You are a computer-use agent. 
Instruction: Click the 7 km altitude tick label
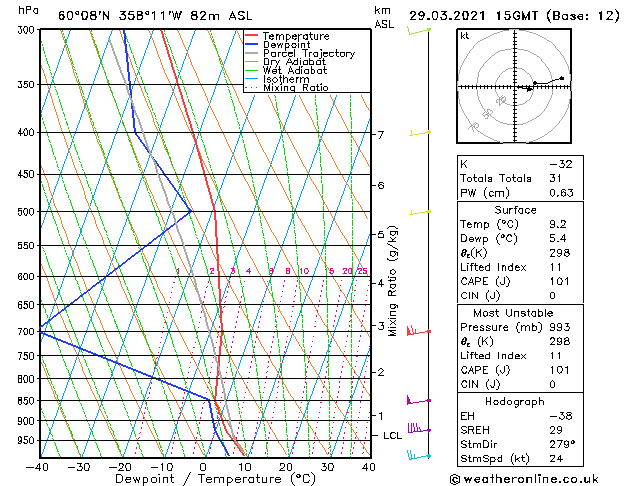pyautogui.click(x=381, y=135)
